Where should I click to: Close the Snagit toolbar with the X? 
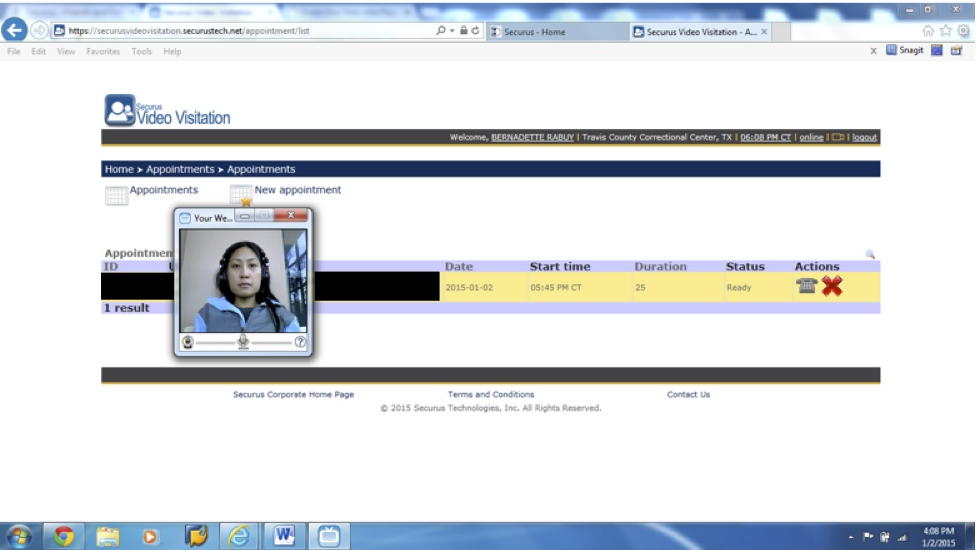(873, 51)
